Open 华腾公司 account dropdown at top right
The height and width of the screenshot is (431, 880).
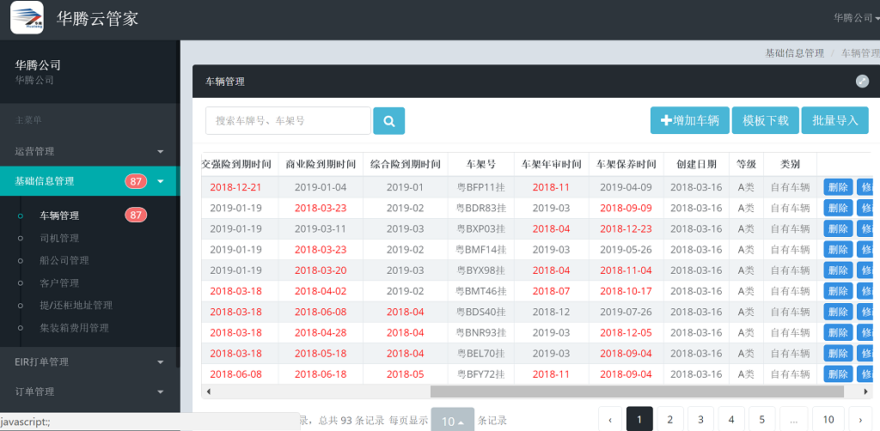[856, 18]
